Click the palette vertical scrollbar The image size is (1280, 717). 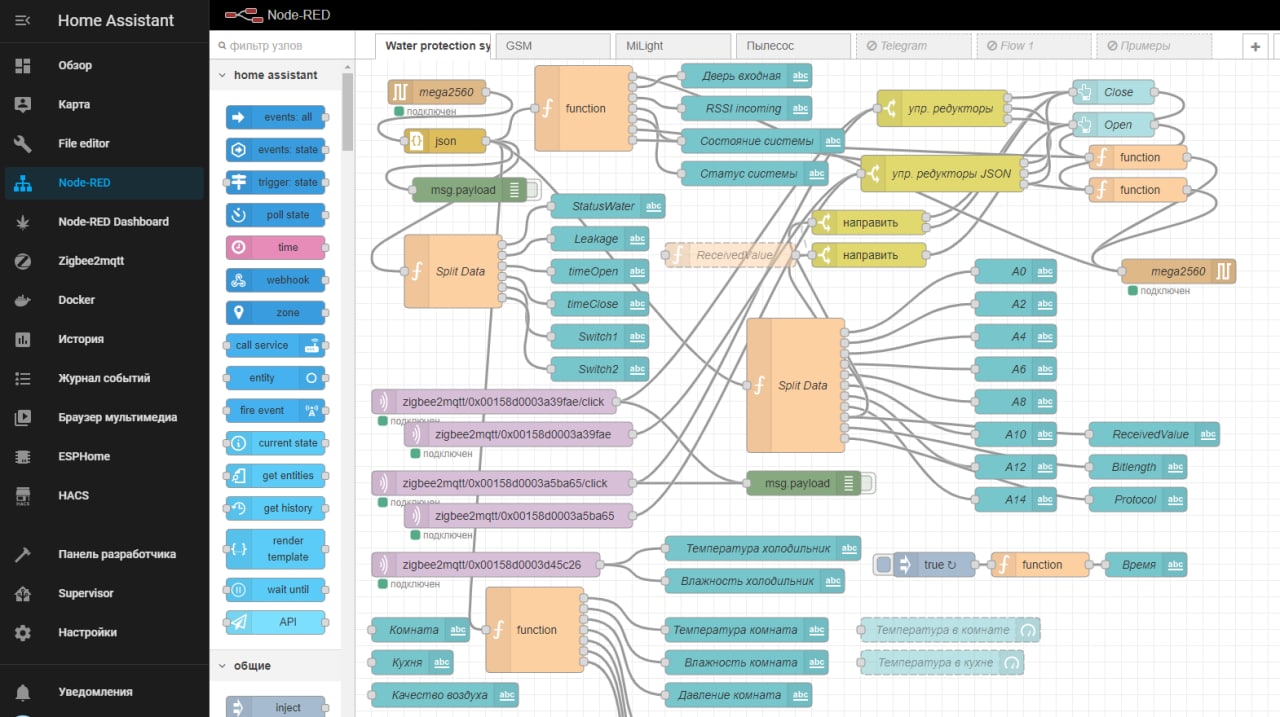(x=348, y=110)
